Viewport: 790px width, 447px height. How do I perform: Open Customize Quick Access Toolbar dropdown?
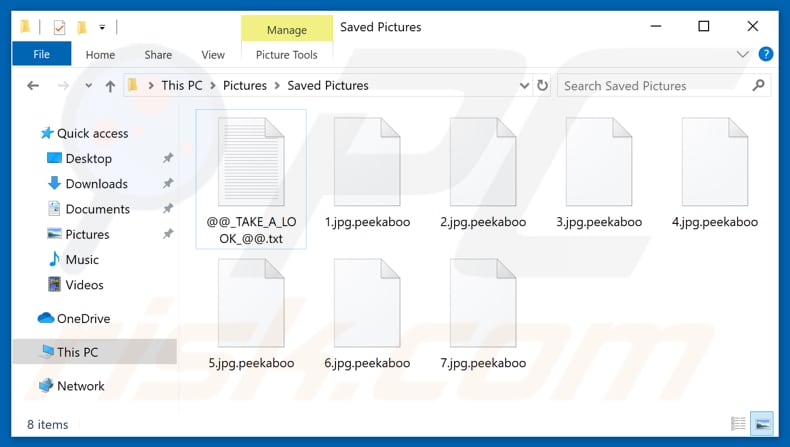coord(103,27)
